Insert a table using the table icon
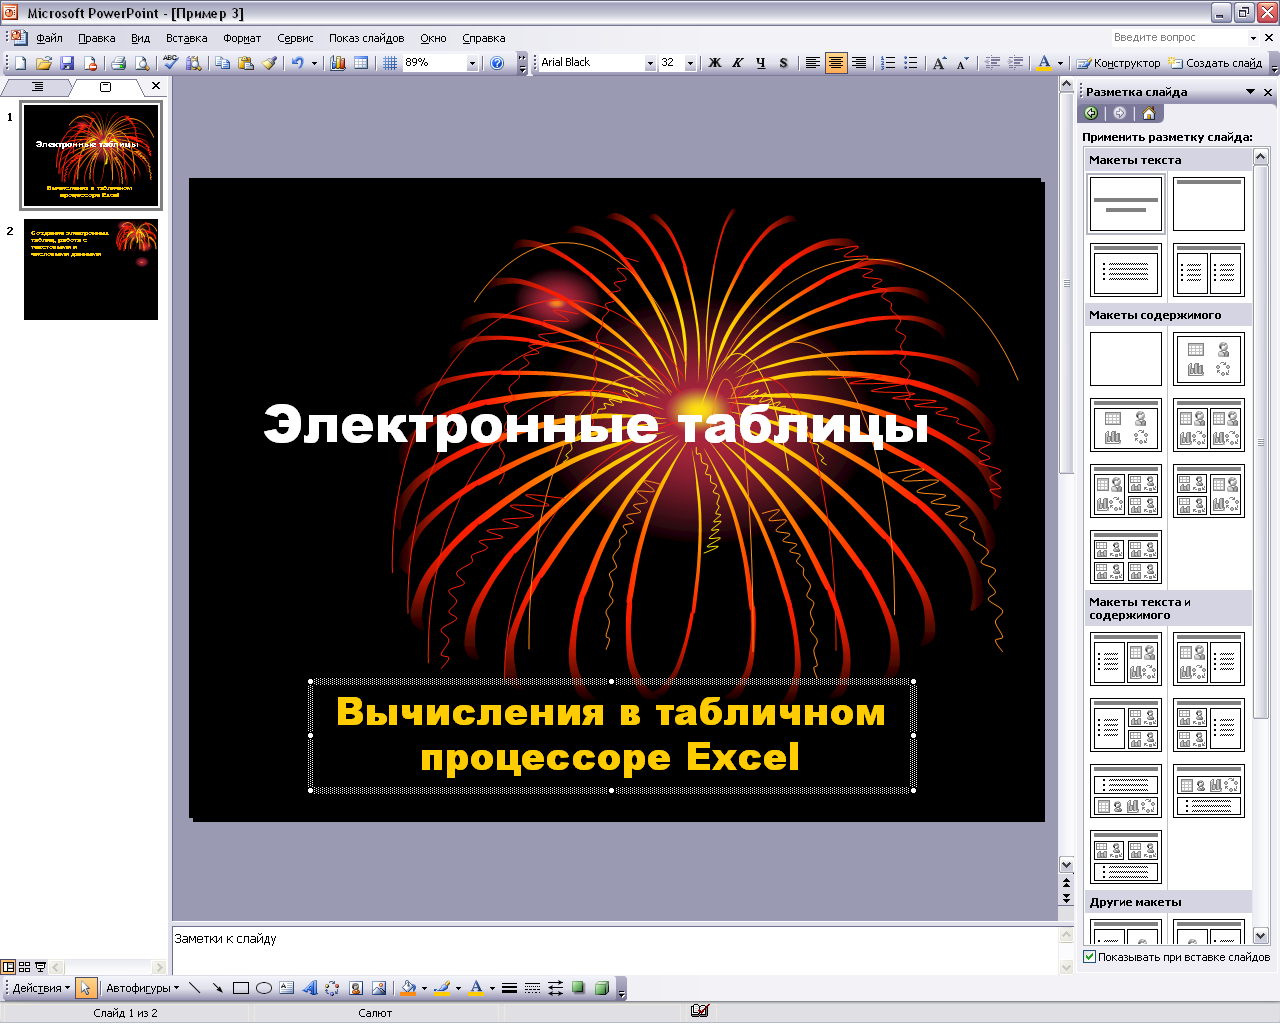The image size is (1280, 1024). click(x=361, y=63)
